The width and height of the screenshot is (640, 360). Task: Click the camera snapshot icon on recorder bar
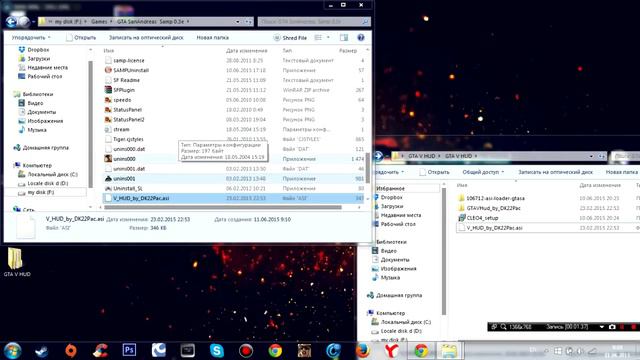click(612, 327)
